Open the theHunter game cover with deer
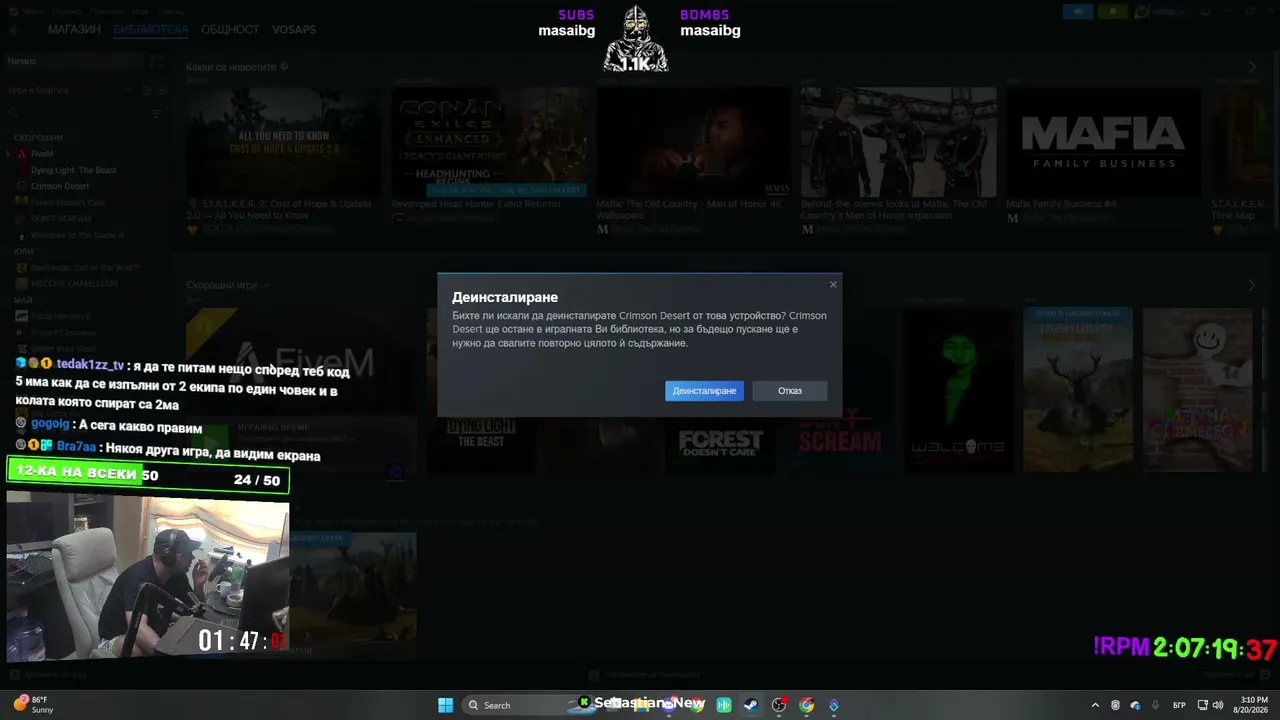Image resolution: width=1280 pixels, height=720 pixels. tap(1078, 390)
